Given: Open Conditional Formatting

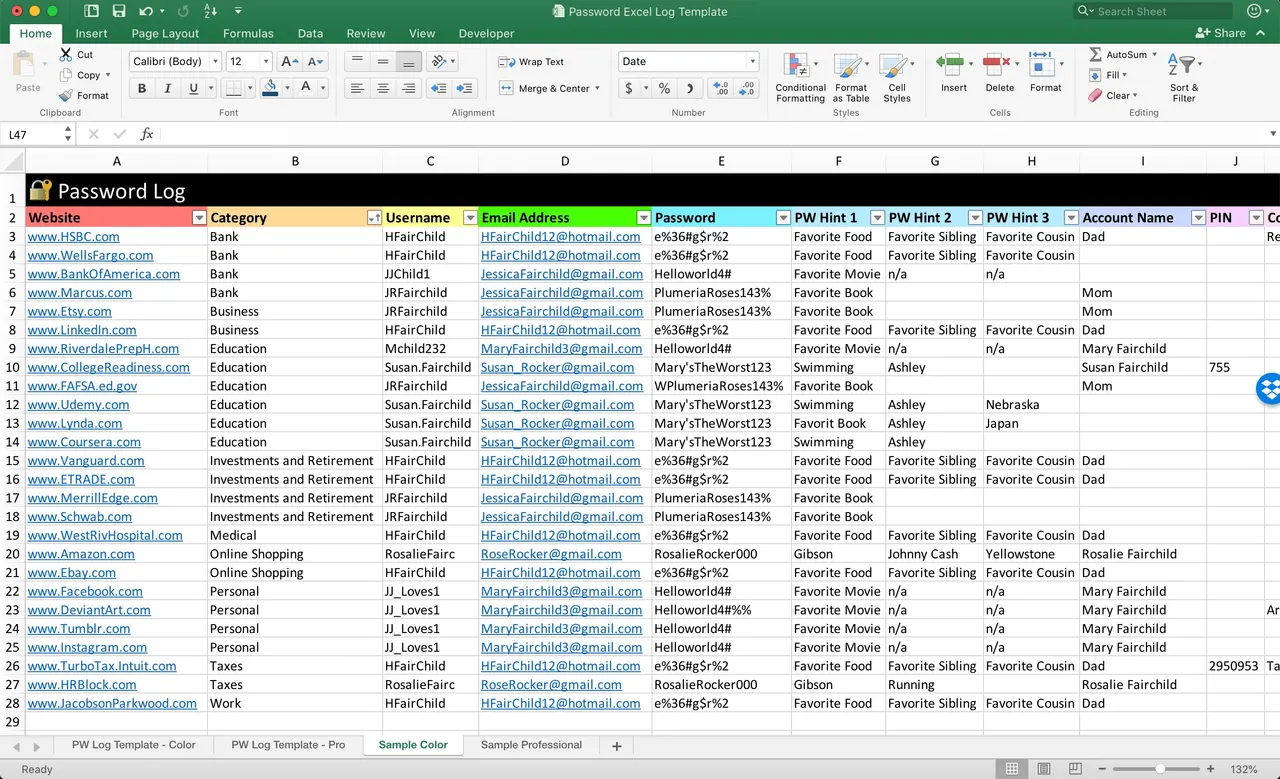Looking at the screenshot, I should click(x=800, y=78).
